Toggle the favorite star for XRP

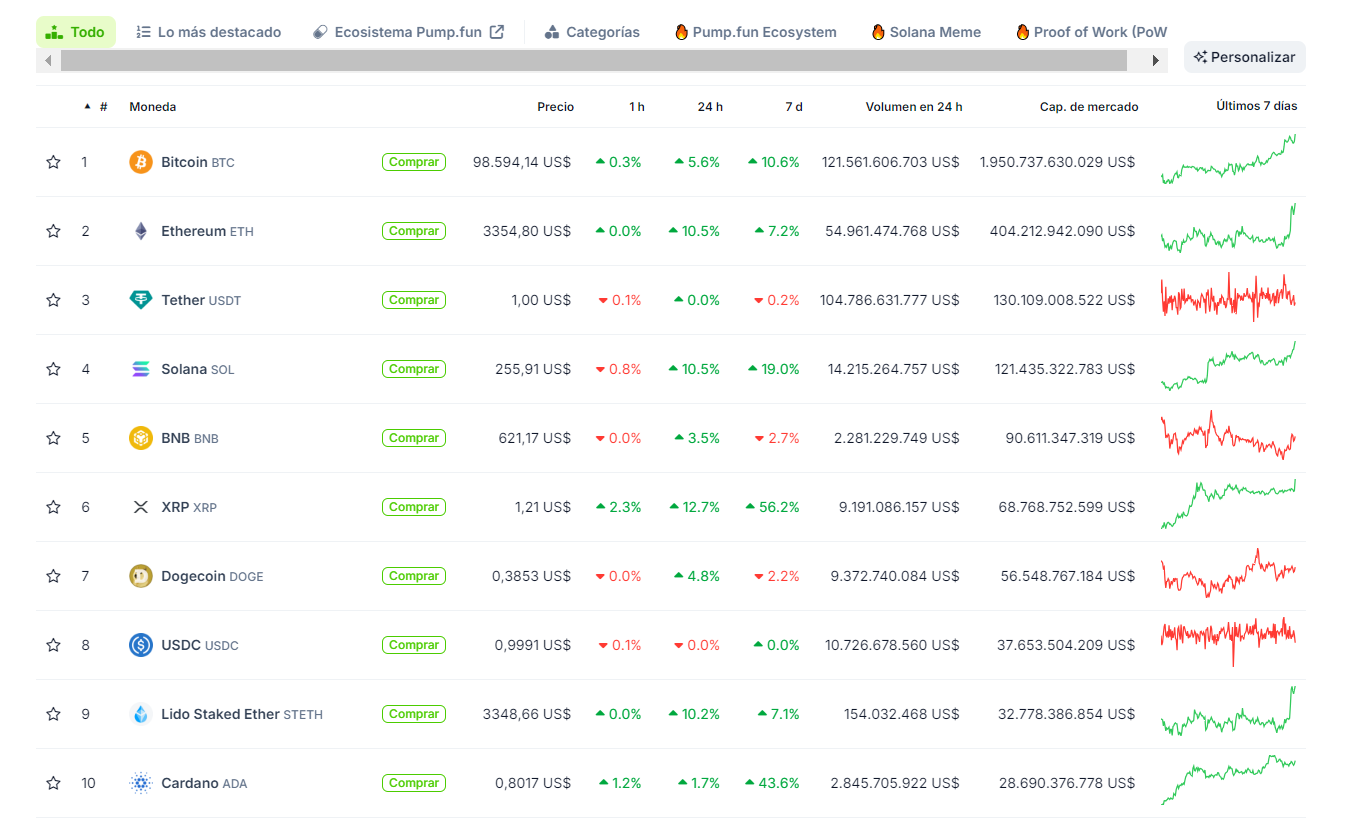click(53, 507)
